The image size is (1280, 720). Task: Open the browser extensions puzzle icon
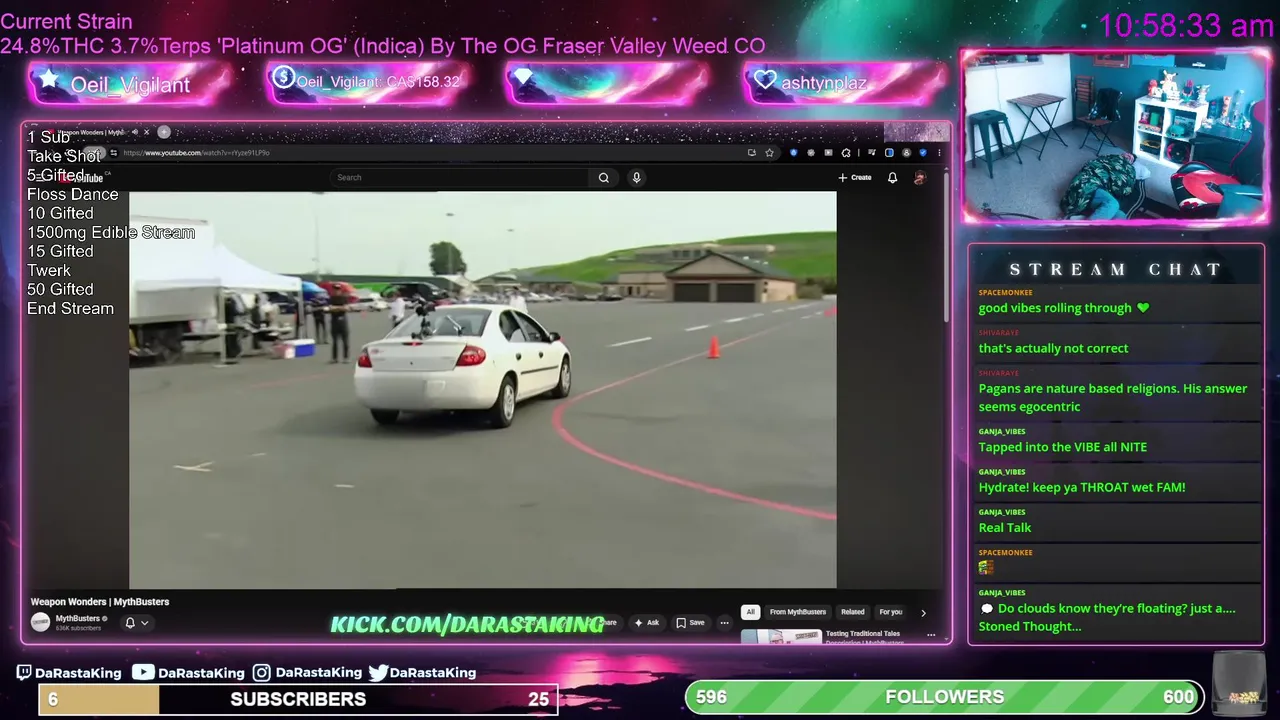846,152
